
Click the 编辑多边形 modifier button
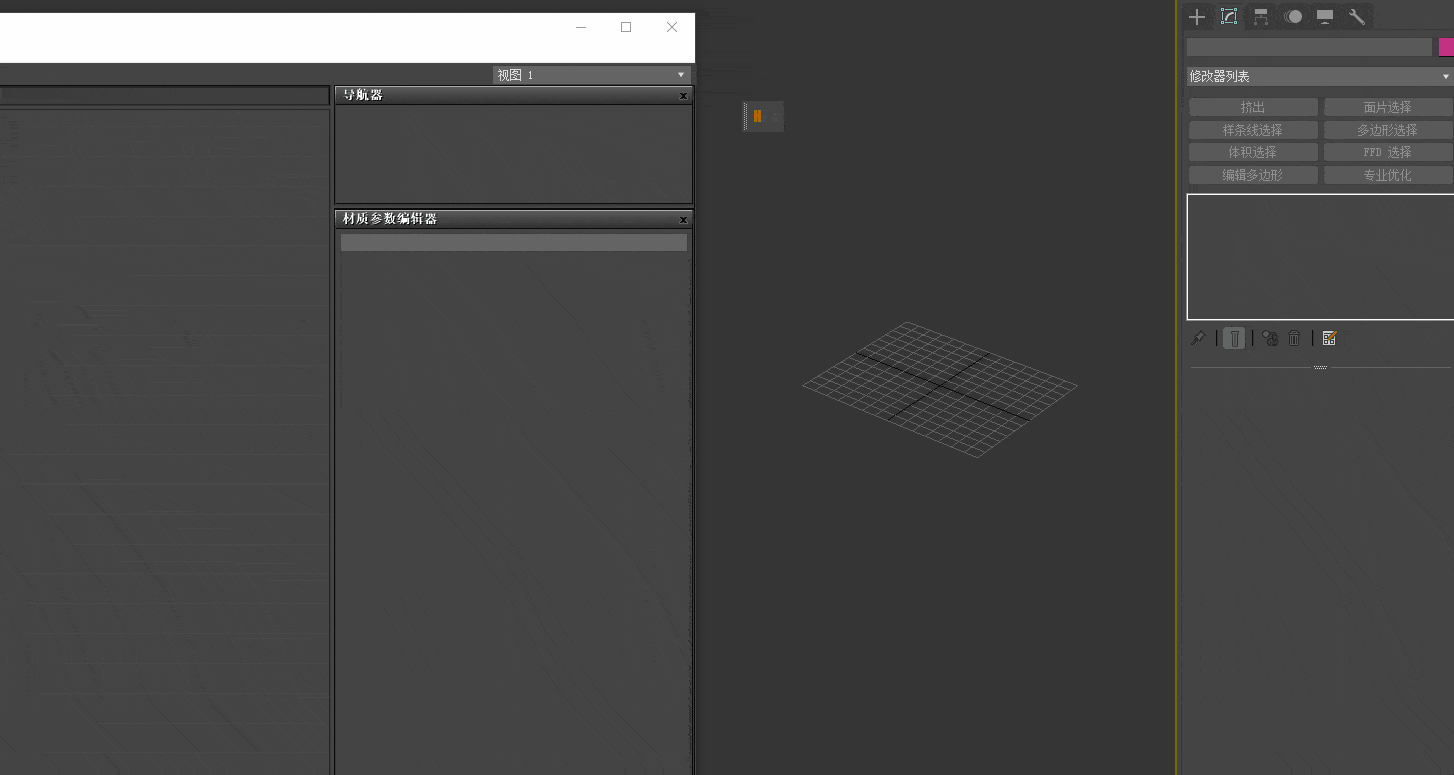pos(1253,175)
